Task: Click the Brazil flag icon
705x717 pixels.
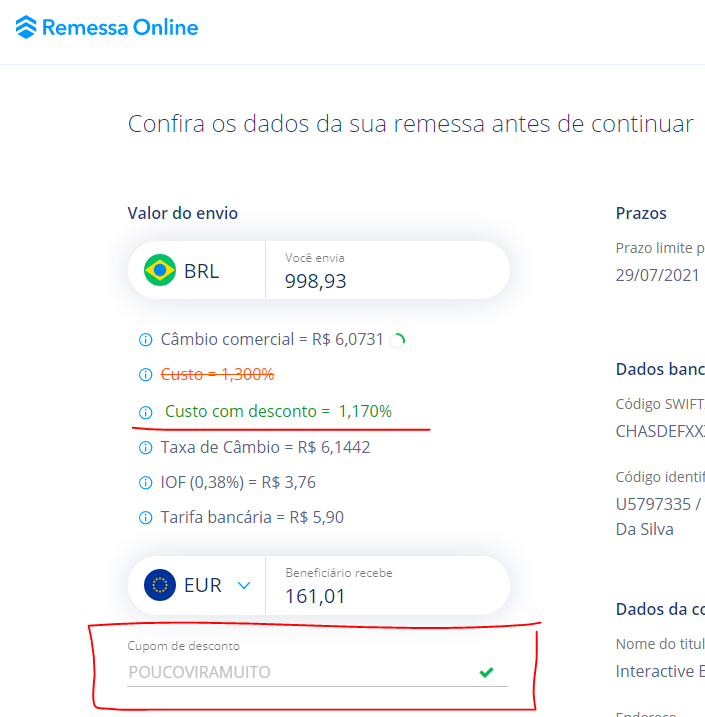Action: [x=160, y=270]
